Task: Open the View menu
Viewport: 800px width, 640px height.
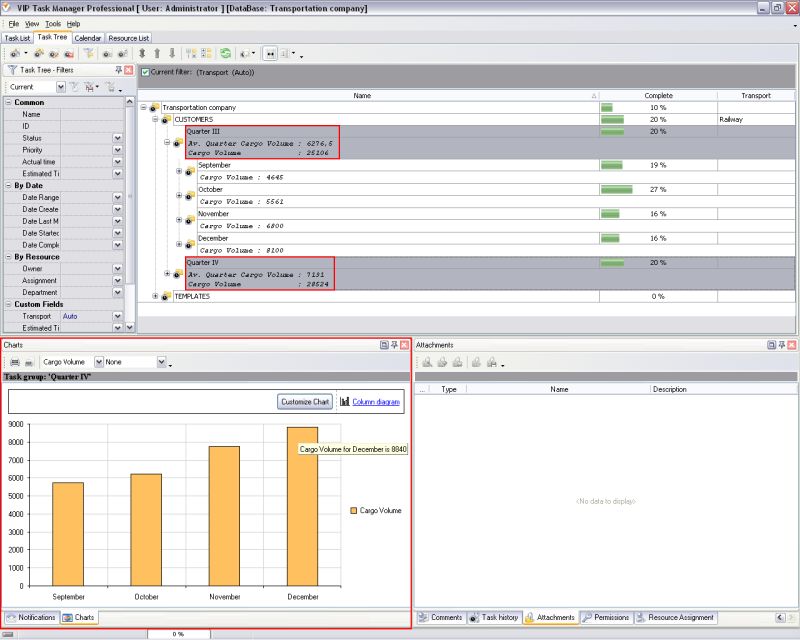Action: (32, 23)
